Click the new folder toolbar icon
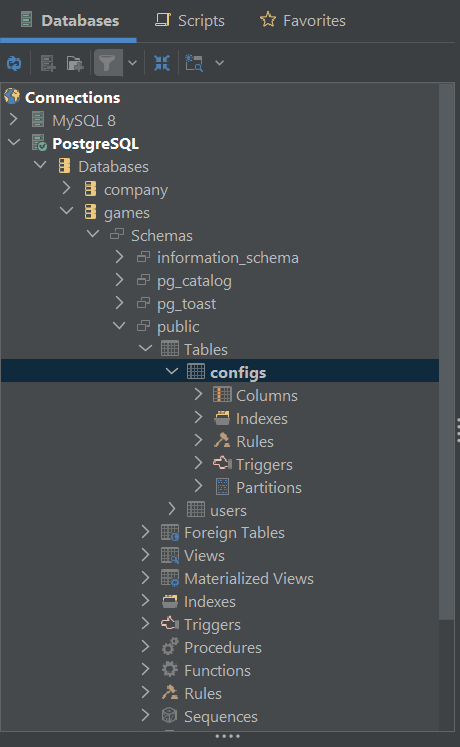 (75, 63)
